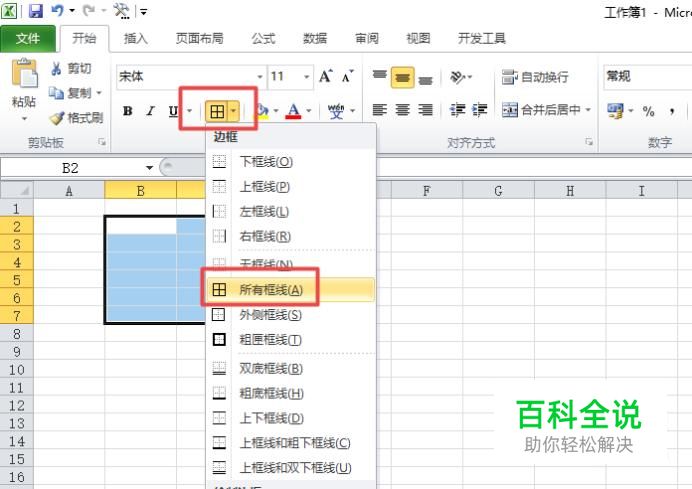The image size is (692, 489).
Task: Open the borders dropdown arrow
Action: point(233,111)
